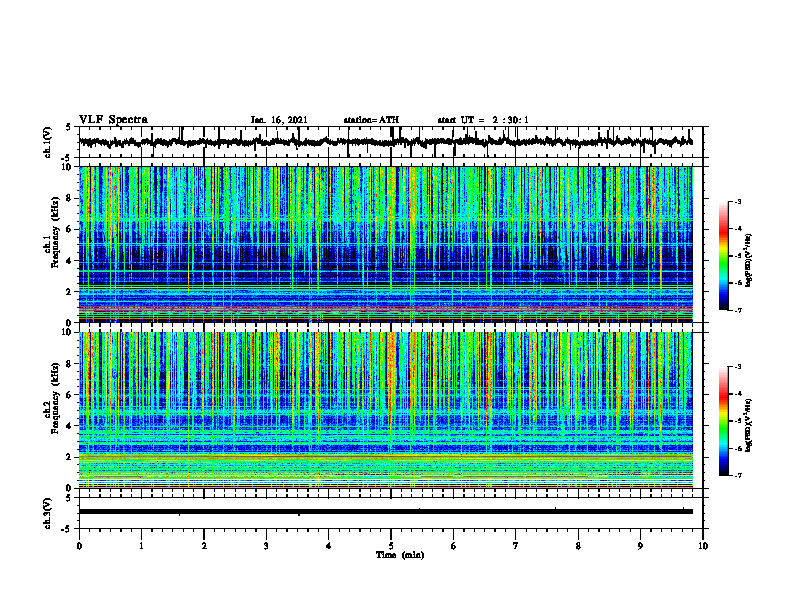Click time-axis tick label "9"

click(640, 546)
